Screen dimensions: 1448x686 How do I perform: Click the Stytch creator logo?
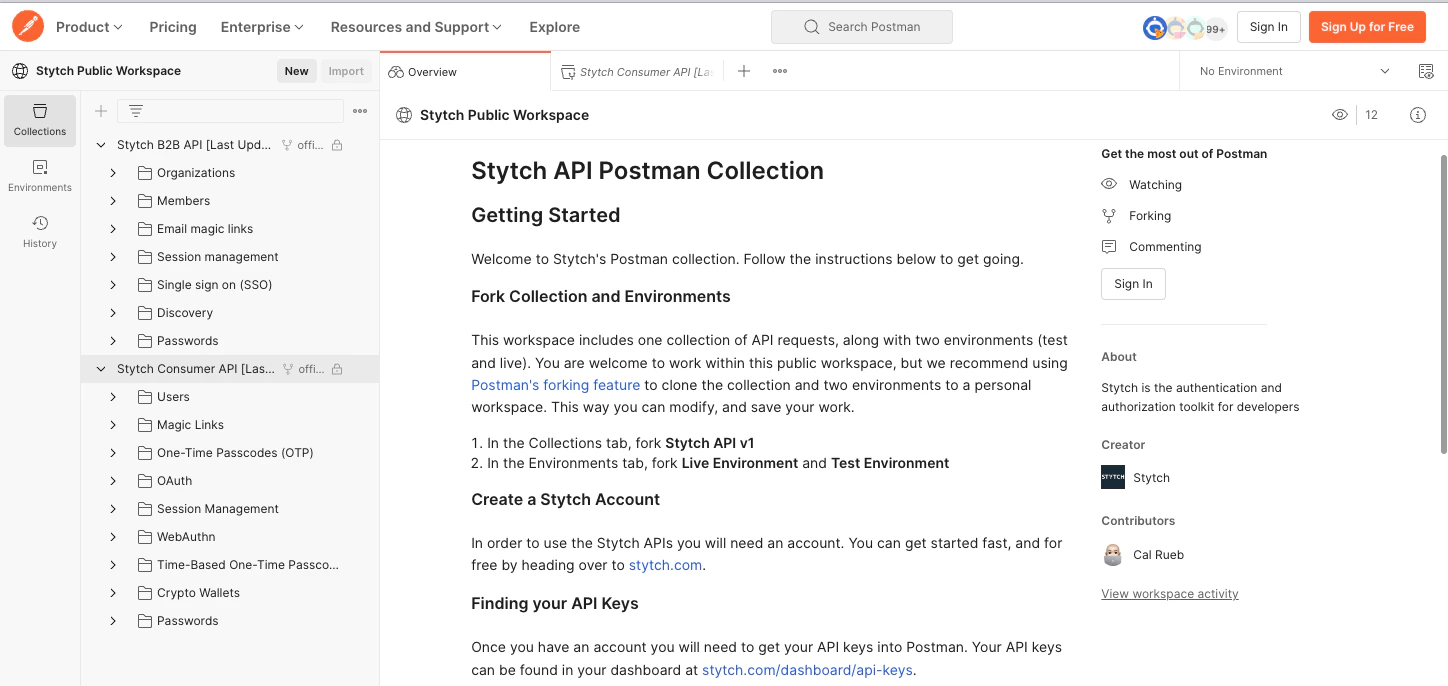[1113, 477]
